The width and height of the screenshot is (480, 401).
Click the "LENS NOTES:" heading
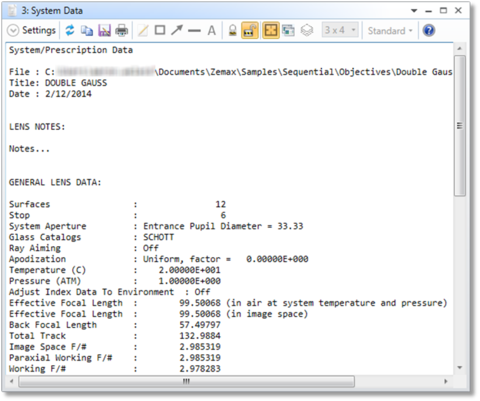point(37,127)
